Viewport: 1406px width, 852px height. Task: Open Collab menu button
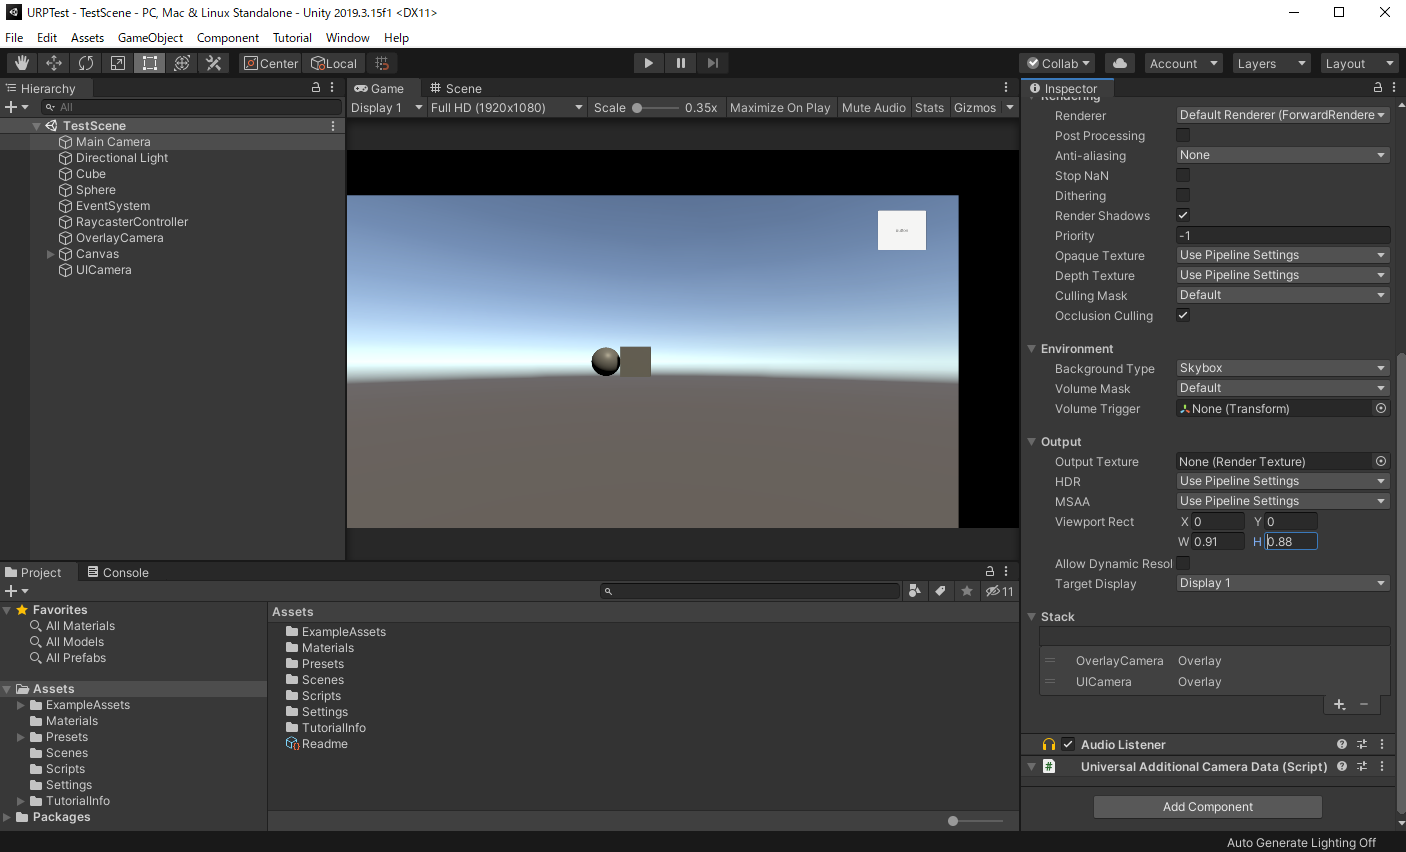click(x=1058, y=63)
